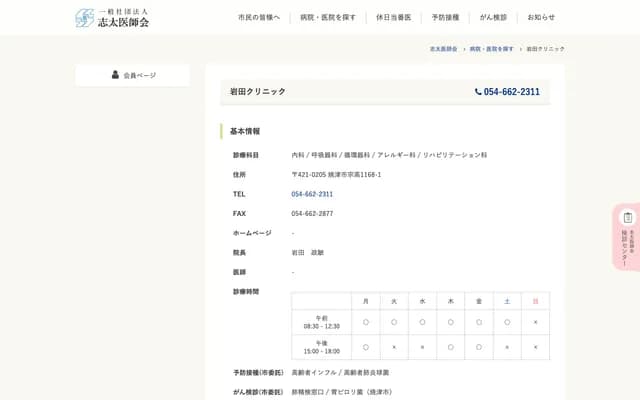This screenshot has width=640, height=400.
Task: Click 岩田クリニック breadcrumb text
Action: pos(545,49)
